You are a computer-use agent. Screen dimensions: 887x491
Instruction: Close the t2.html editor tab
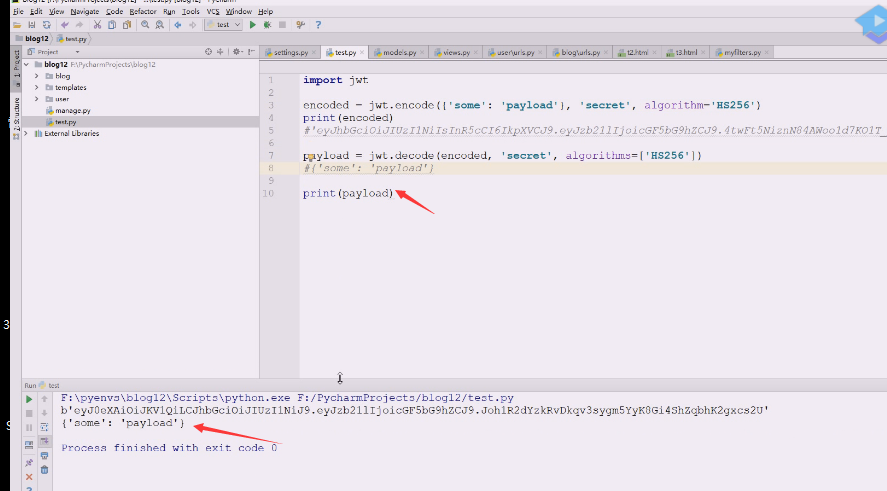pos(655,53)
